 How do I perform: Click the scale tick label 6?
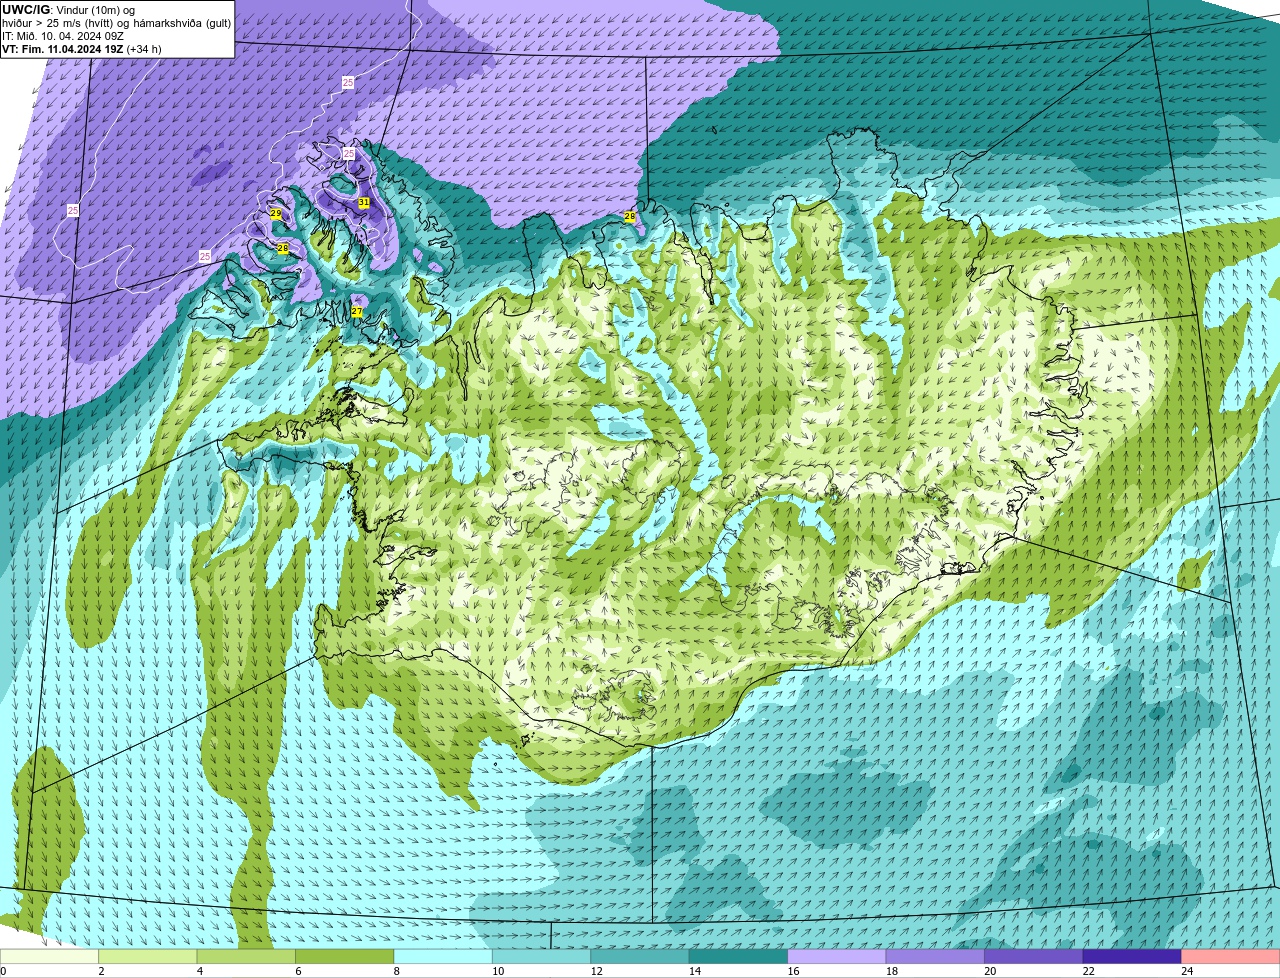[298, 971]
